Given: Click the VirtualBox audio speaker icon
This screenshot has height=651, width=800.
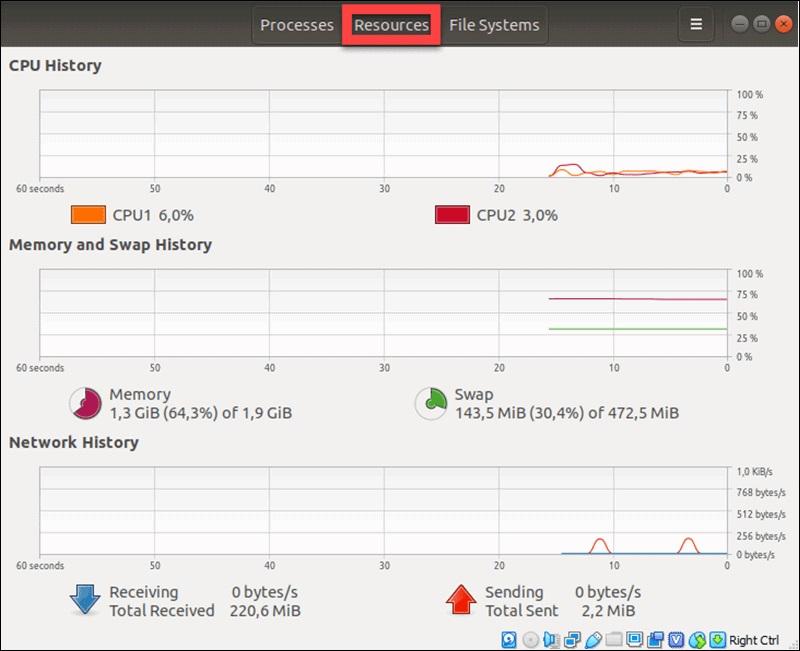Looking at the screenshot, I should click(x=551, y=639).
